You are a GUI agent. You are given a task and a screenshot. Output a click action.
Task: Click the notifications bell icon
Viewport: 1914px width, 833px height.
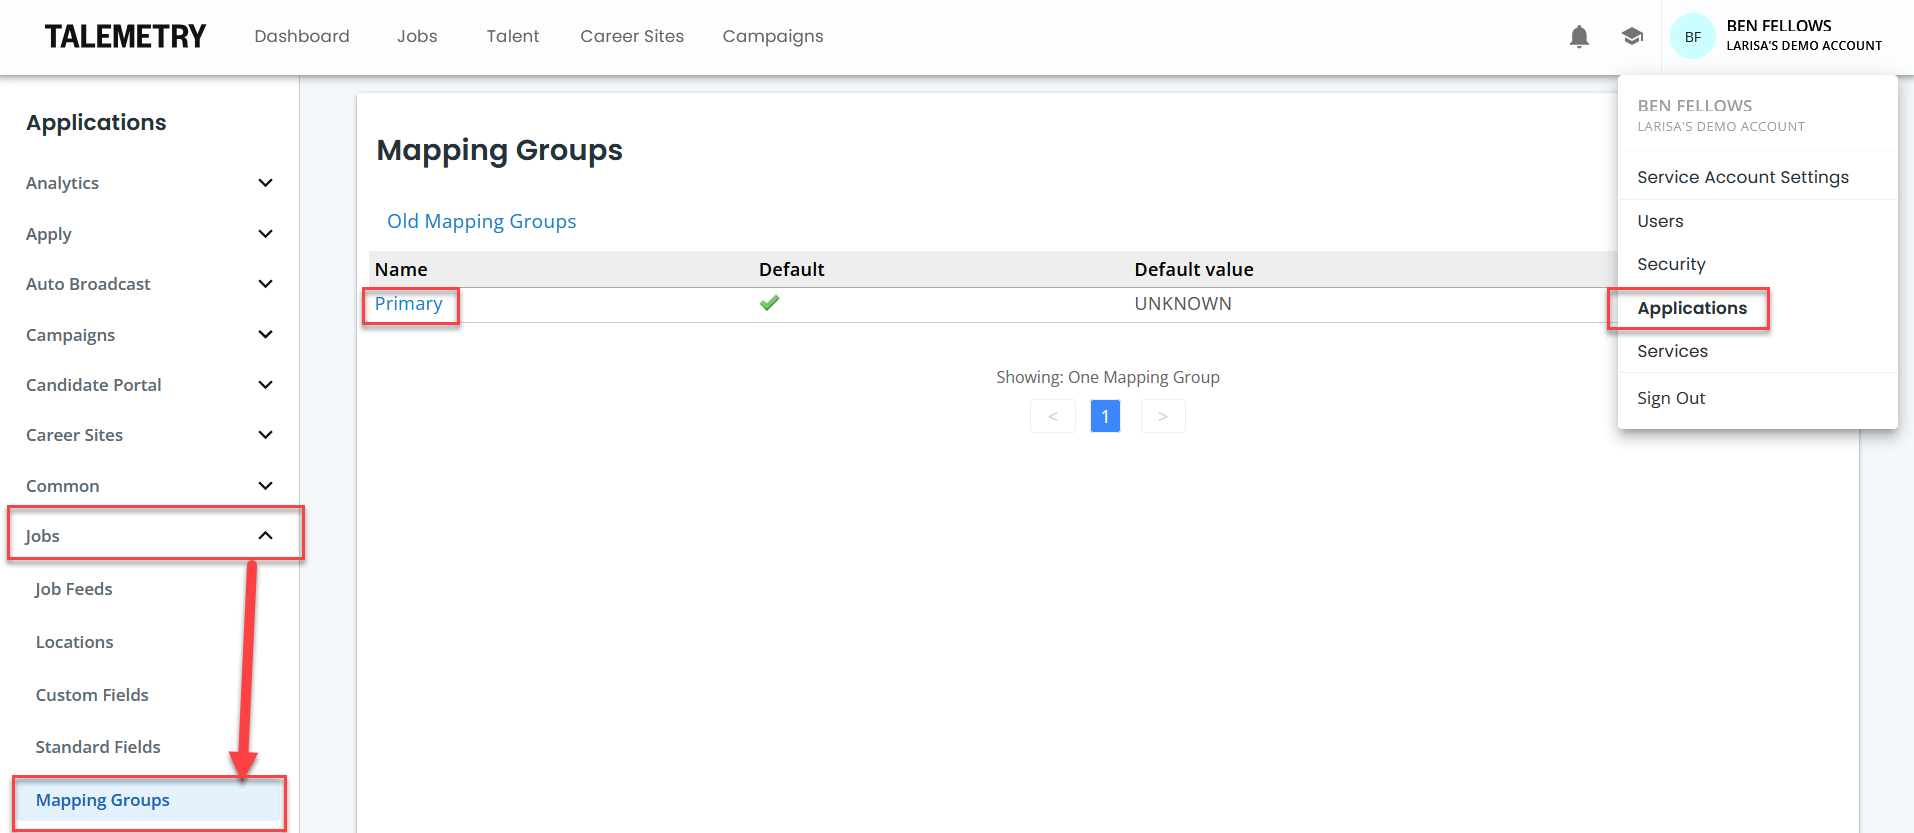click(1579, 37)
